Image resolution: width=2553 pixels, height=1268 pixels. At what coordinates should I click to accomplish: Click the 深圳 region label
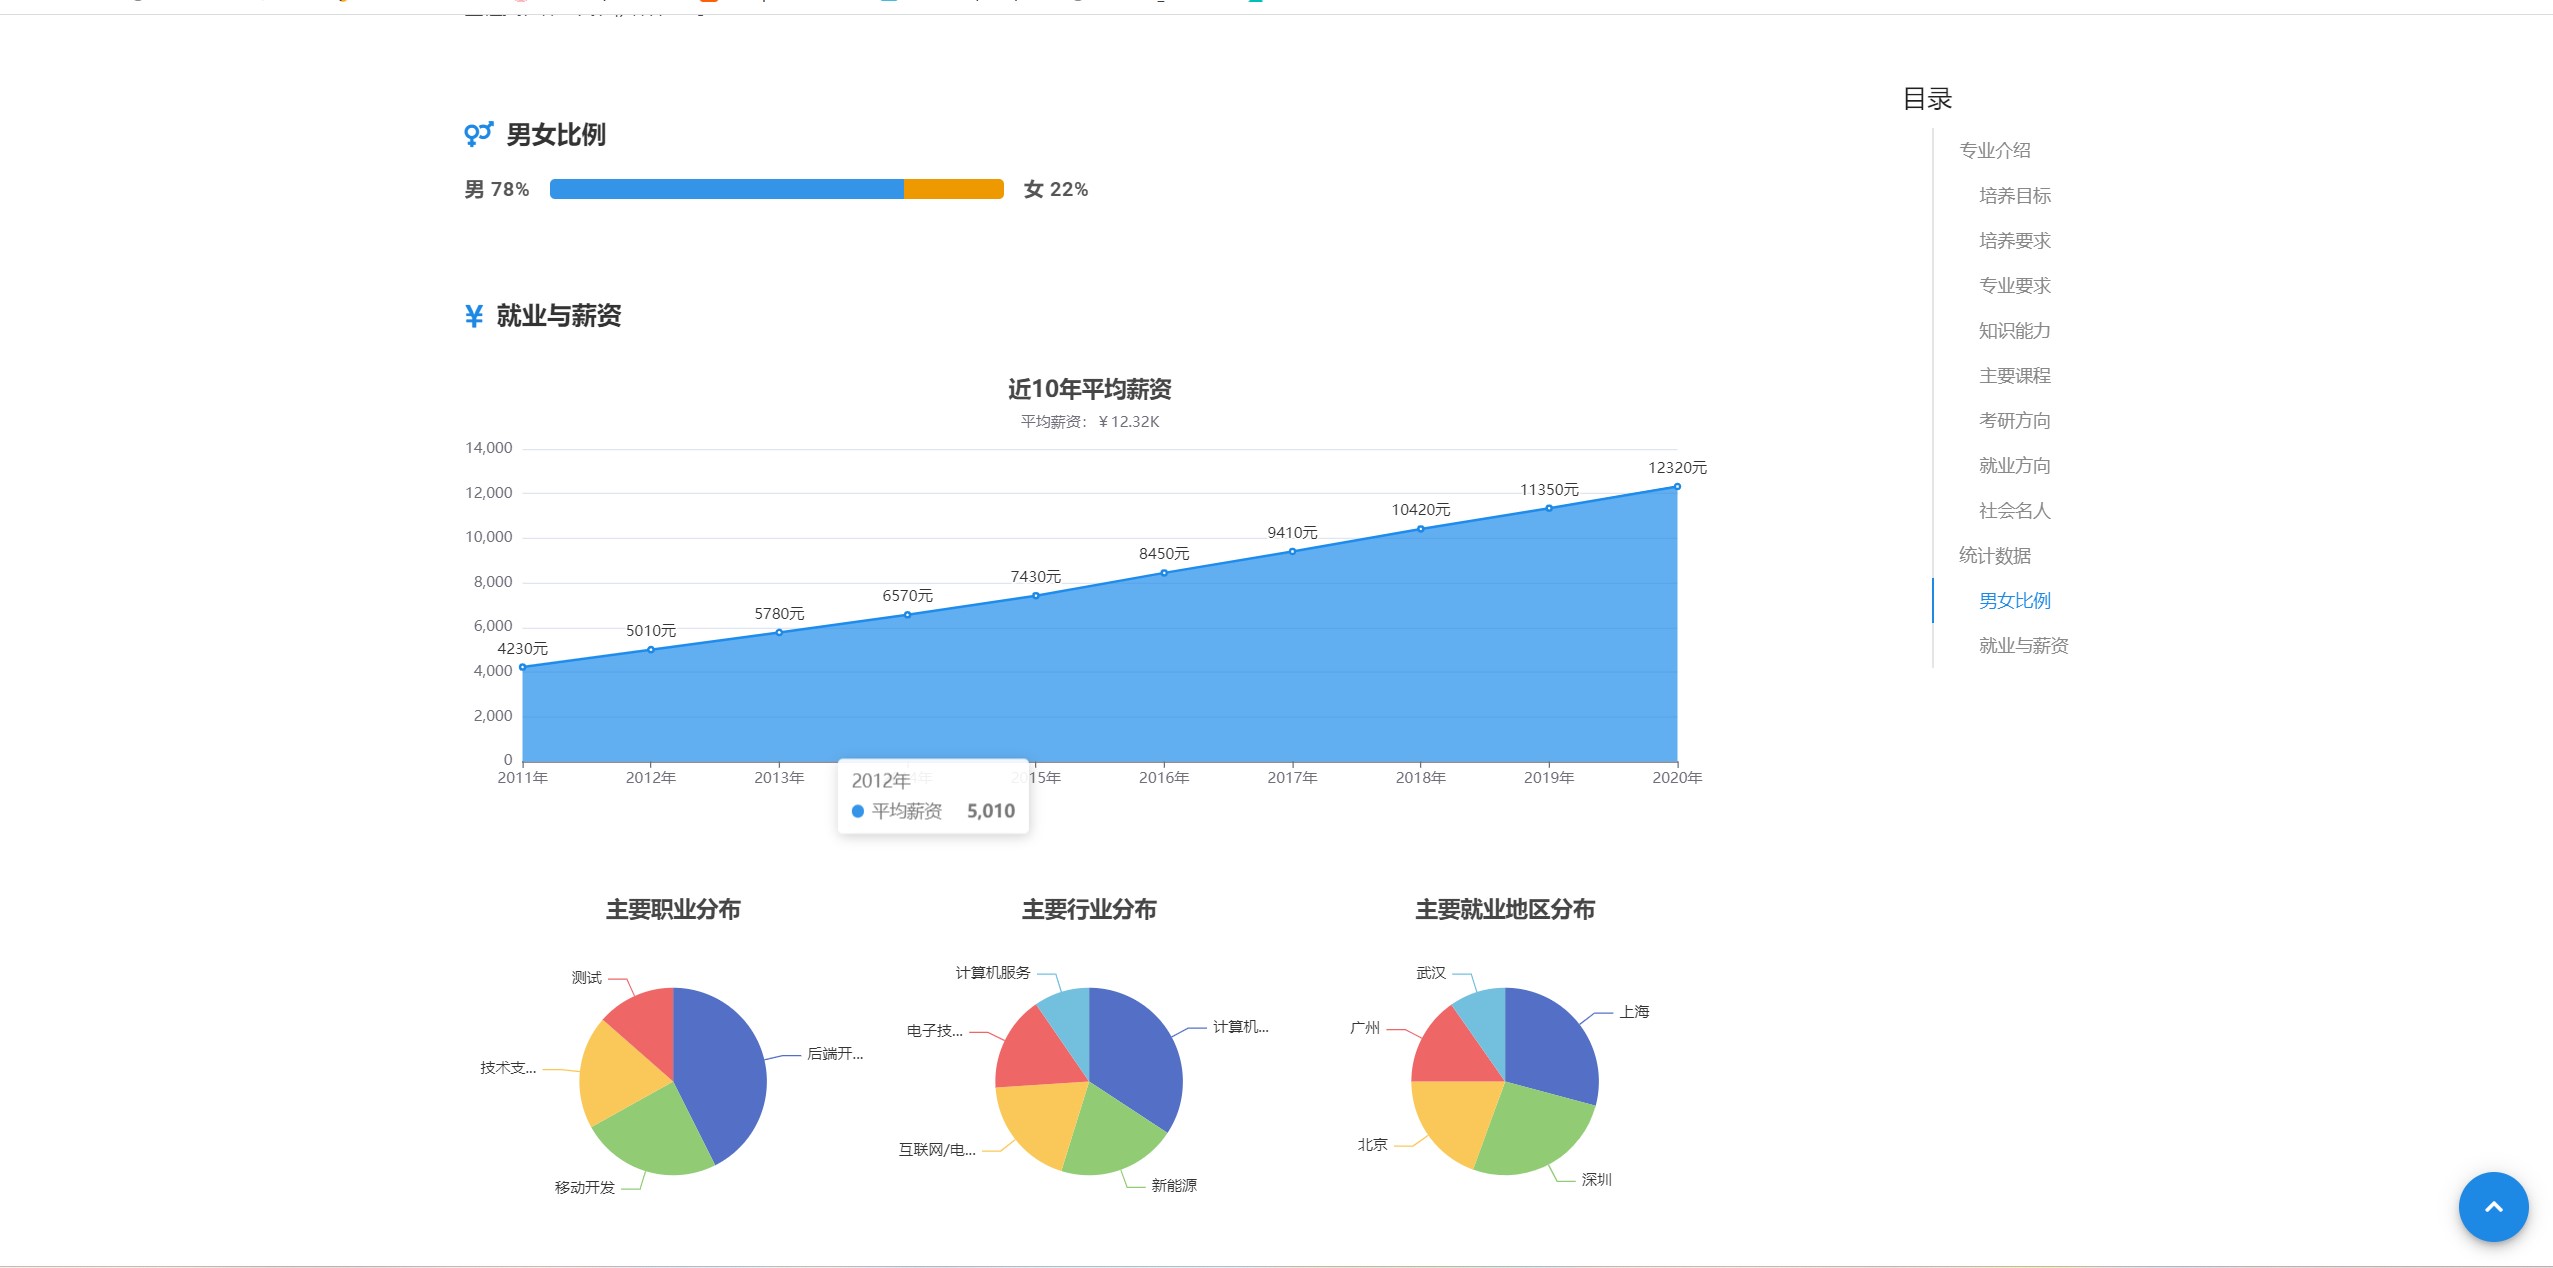click(1596, 1179)
